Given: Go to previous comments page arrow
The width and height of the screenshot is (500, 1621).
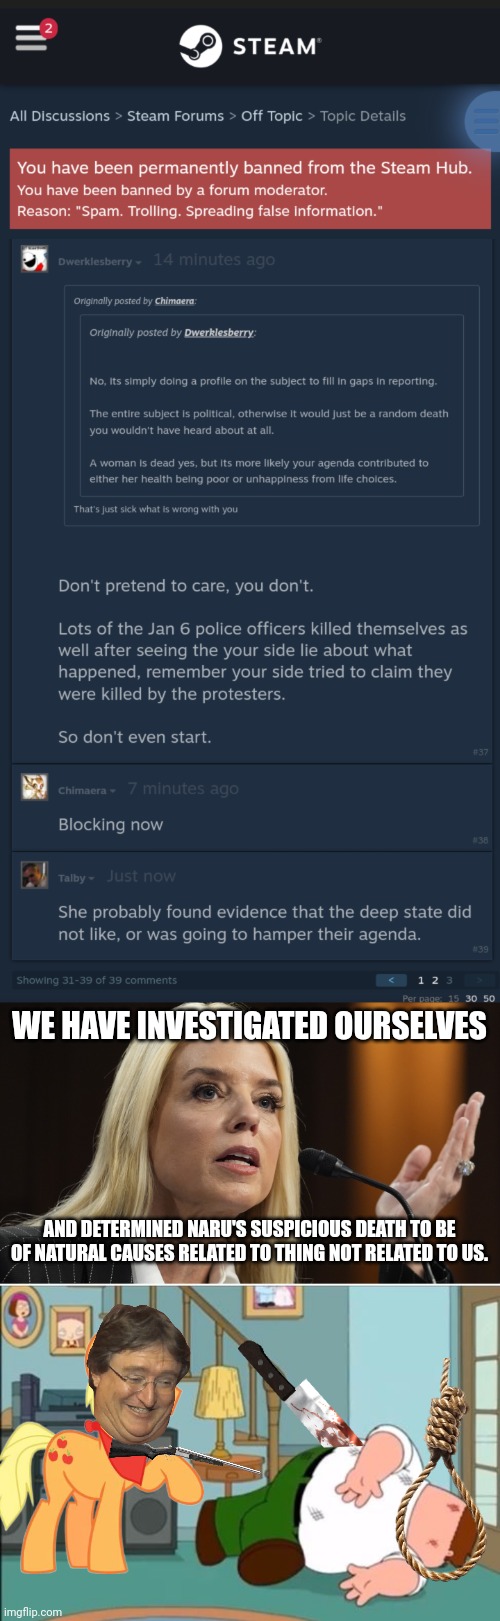Looking at the screenshot, I should [x=390, y=980].
